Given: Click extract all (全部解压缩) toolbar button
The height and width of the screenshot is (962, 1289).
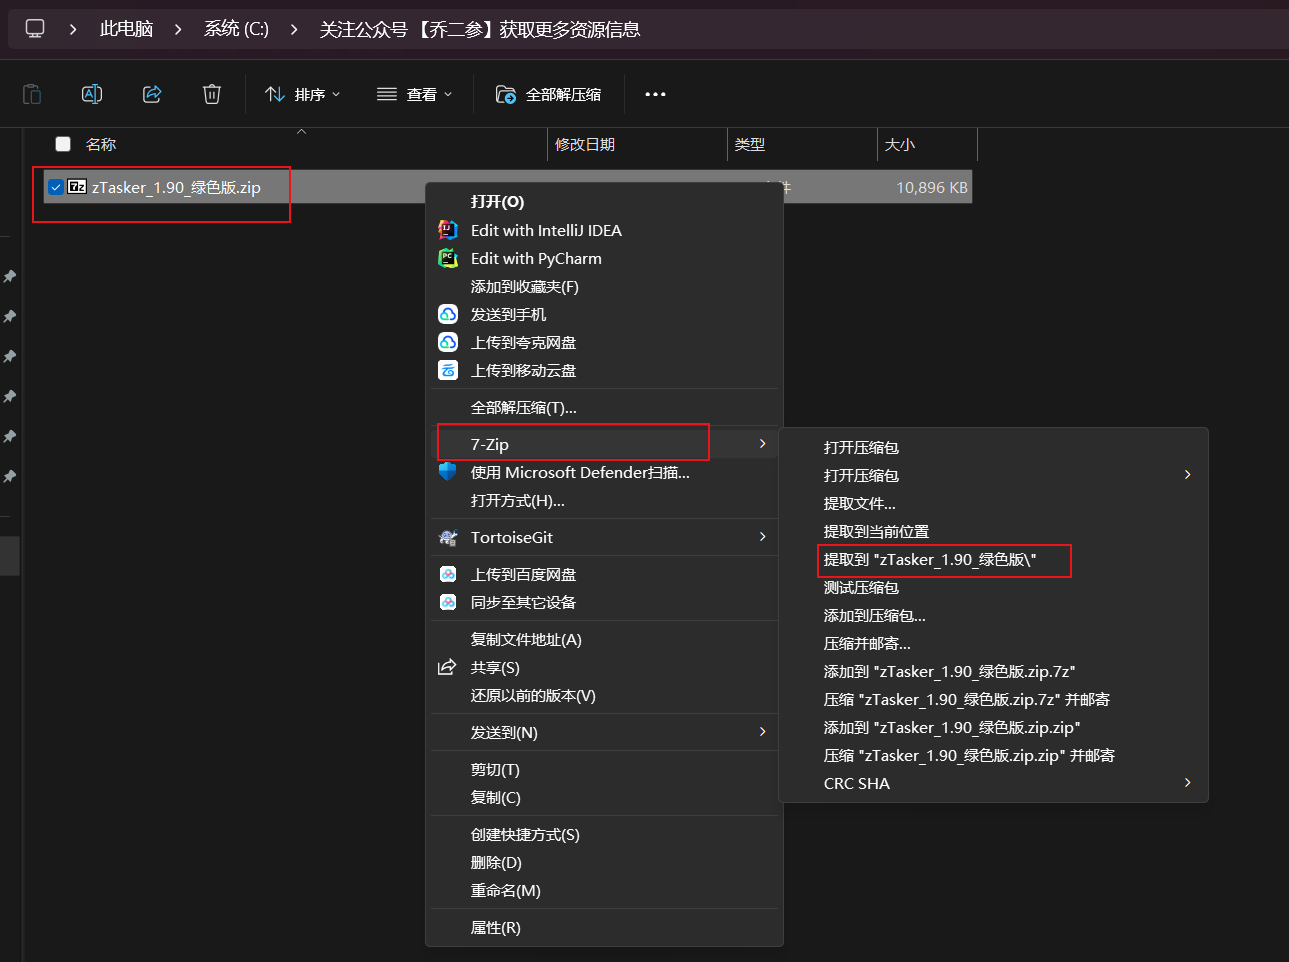Looking at the screenshot, I should [x=549, y=94].
